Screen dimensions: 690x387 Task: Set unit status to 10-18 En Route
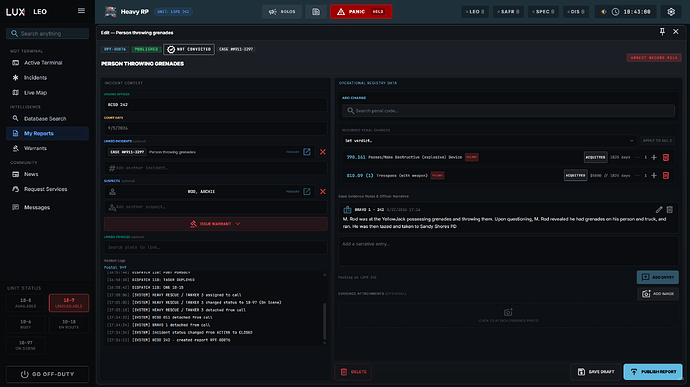69,324
